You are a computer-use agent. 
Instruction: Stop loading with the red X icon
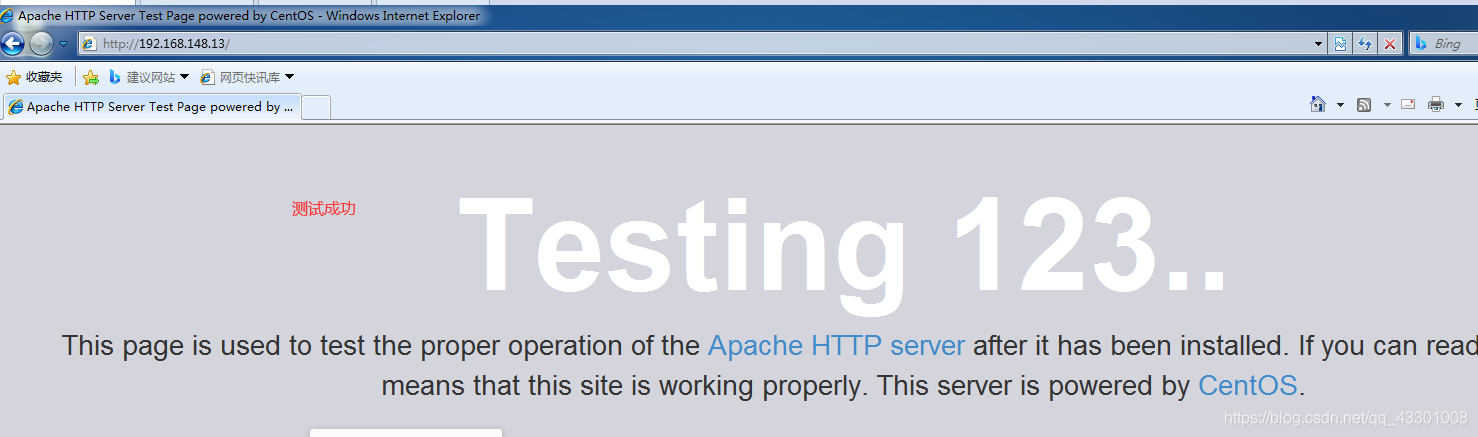1389,44
